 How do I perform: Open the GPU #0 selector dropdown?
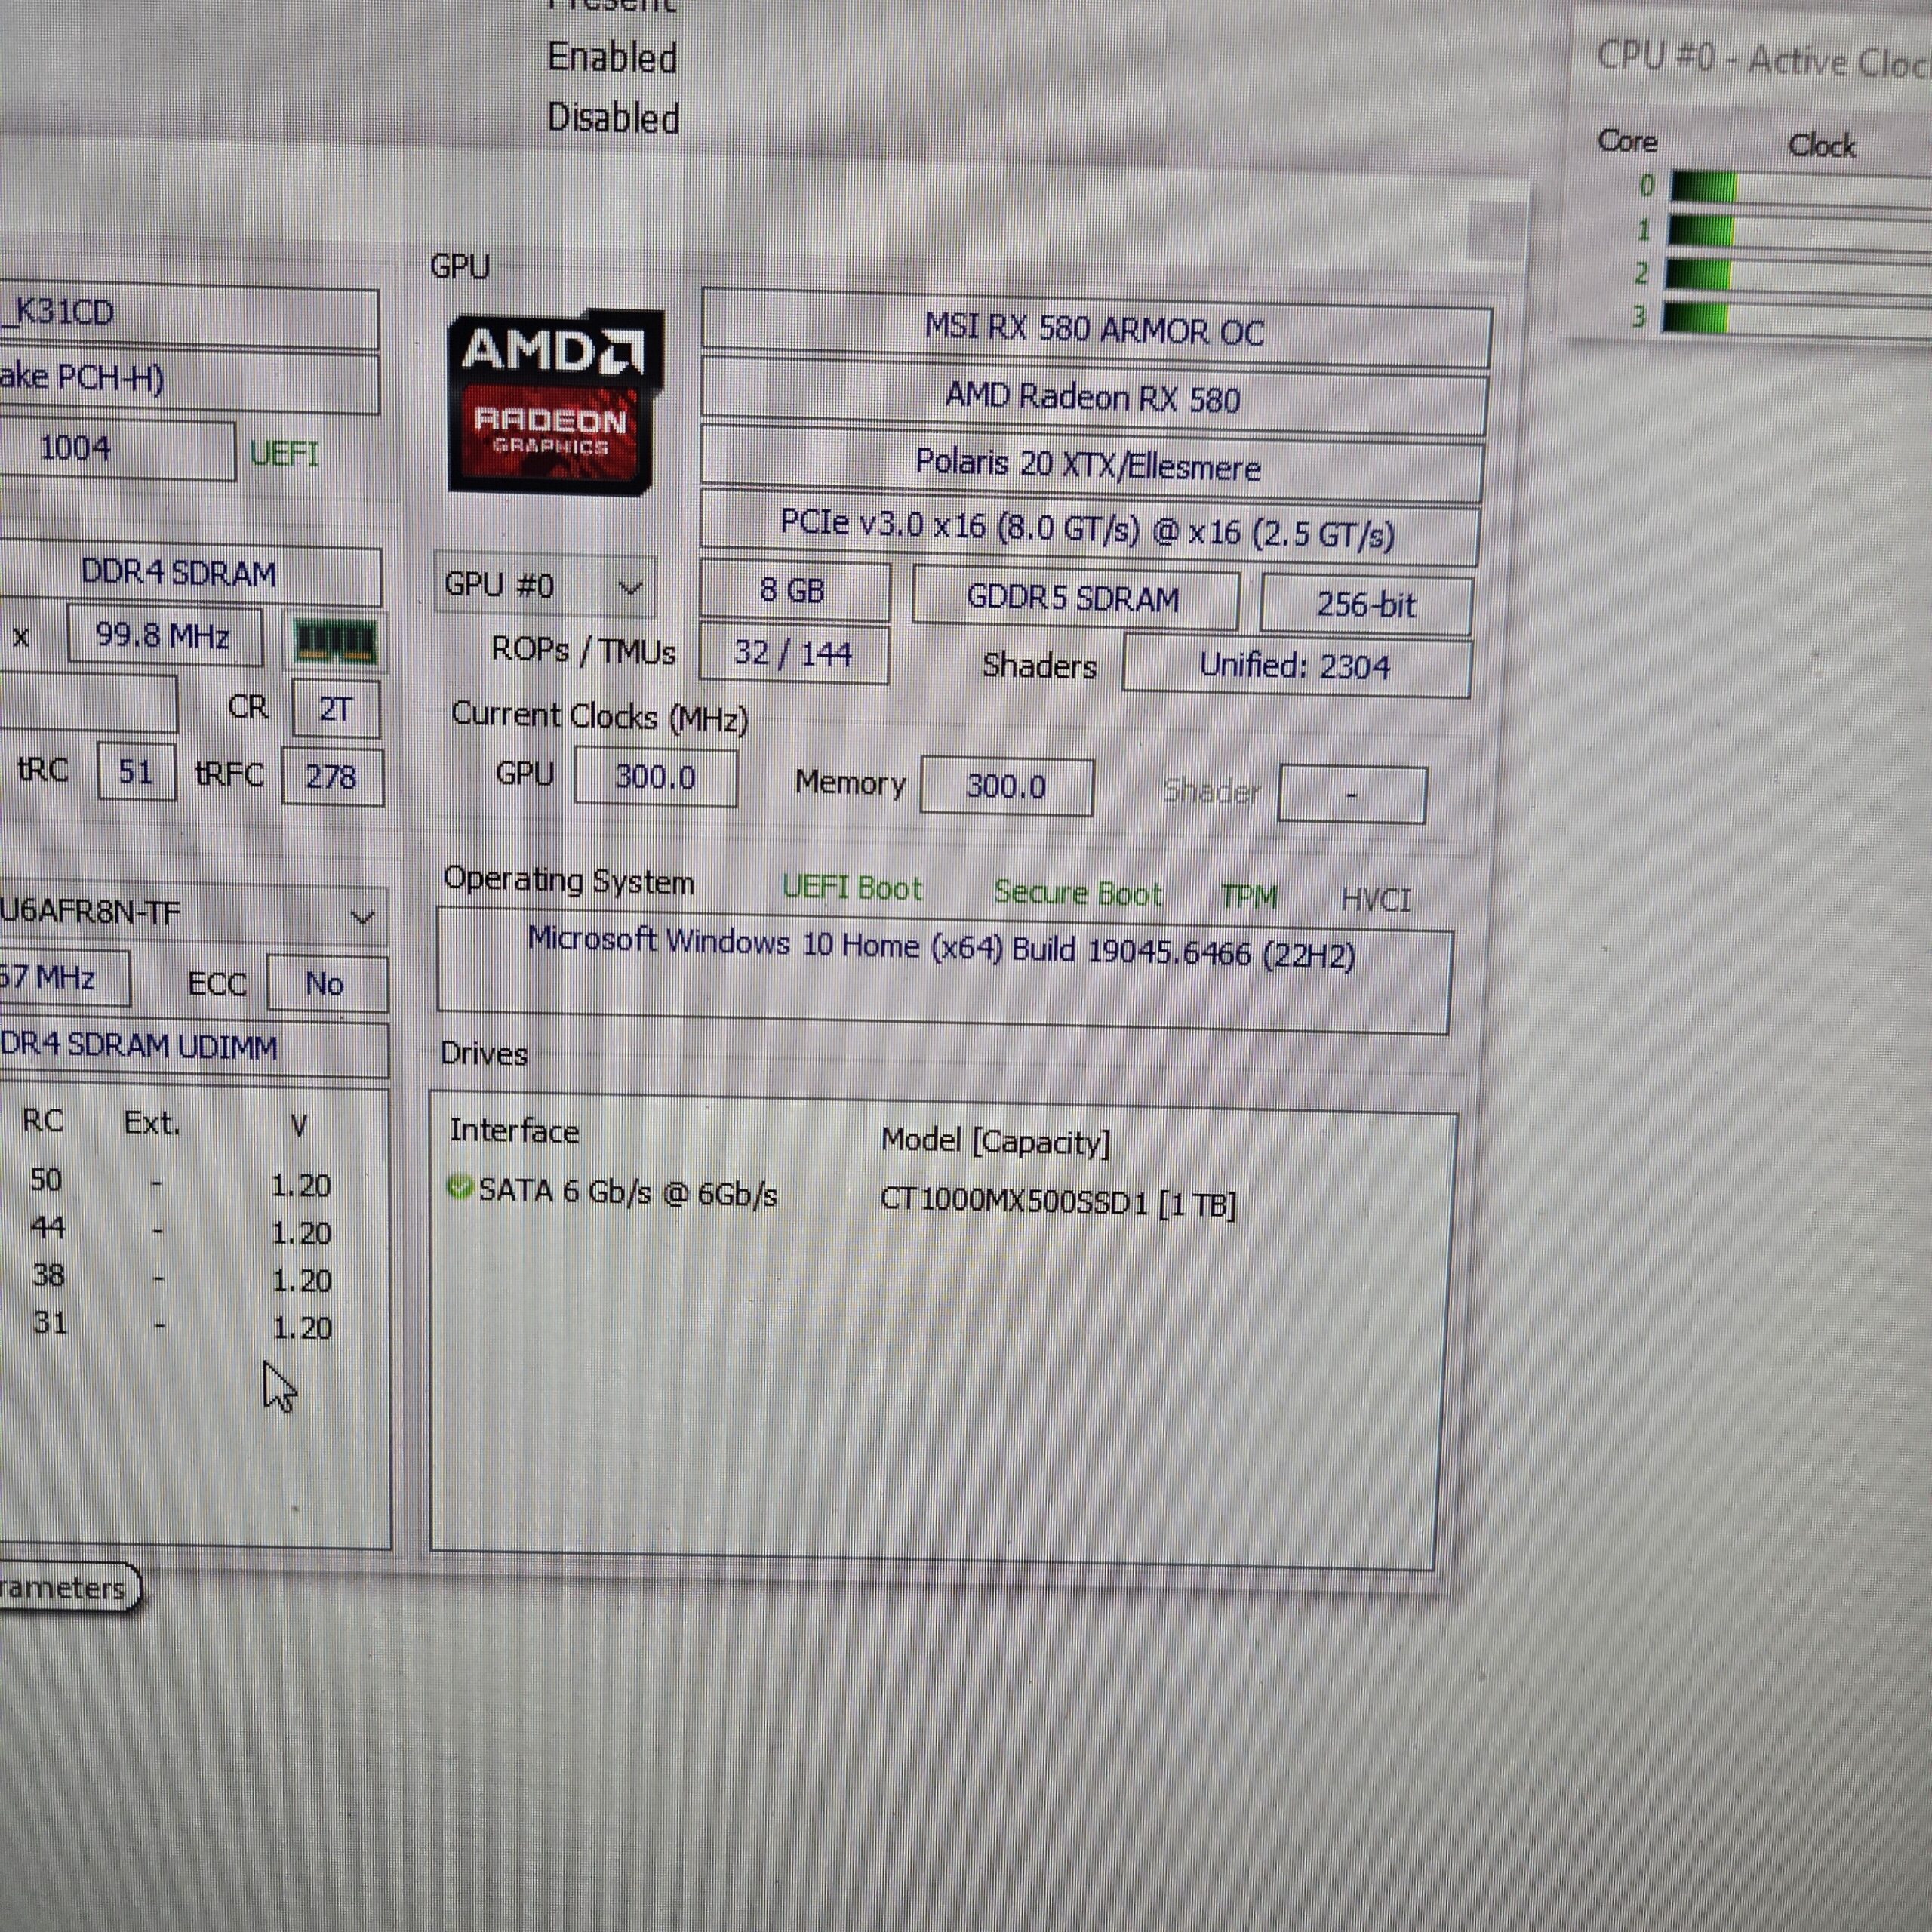tap(544, 585)
